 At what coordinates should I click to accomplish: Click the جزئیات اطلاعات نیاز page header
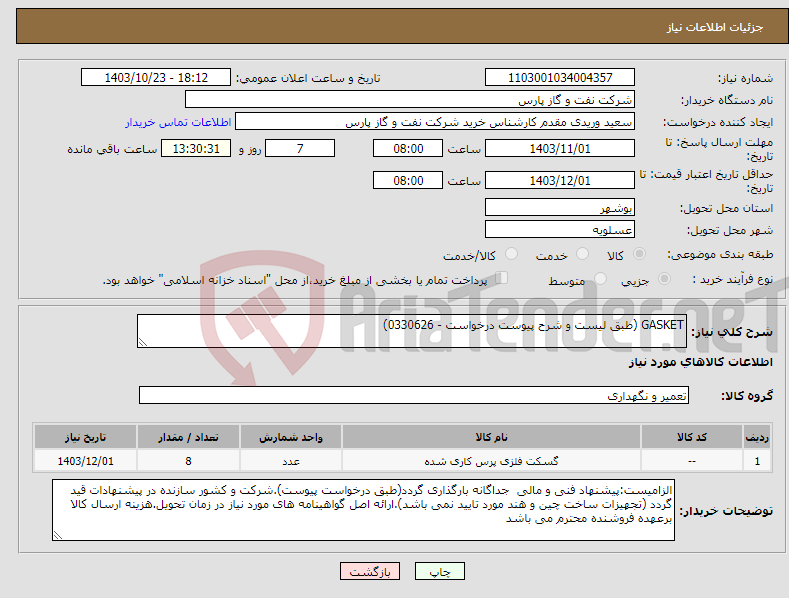pos(715,27)
